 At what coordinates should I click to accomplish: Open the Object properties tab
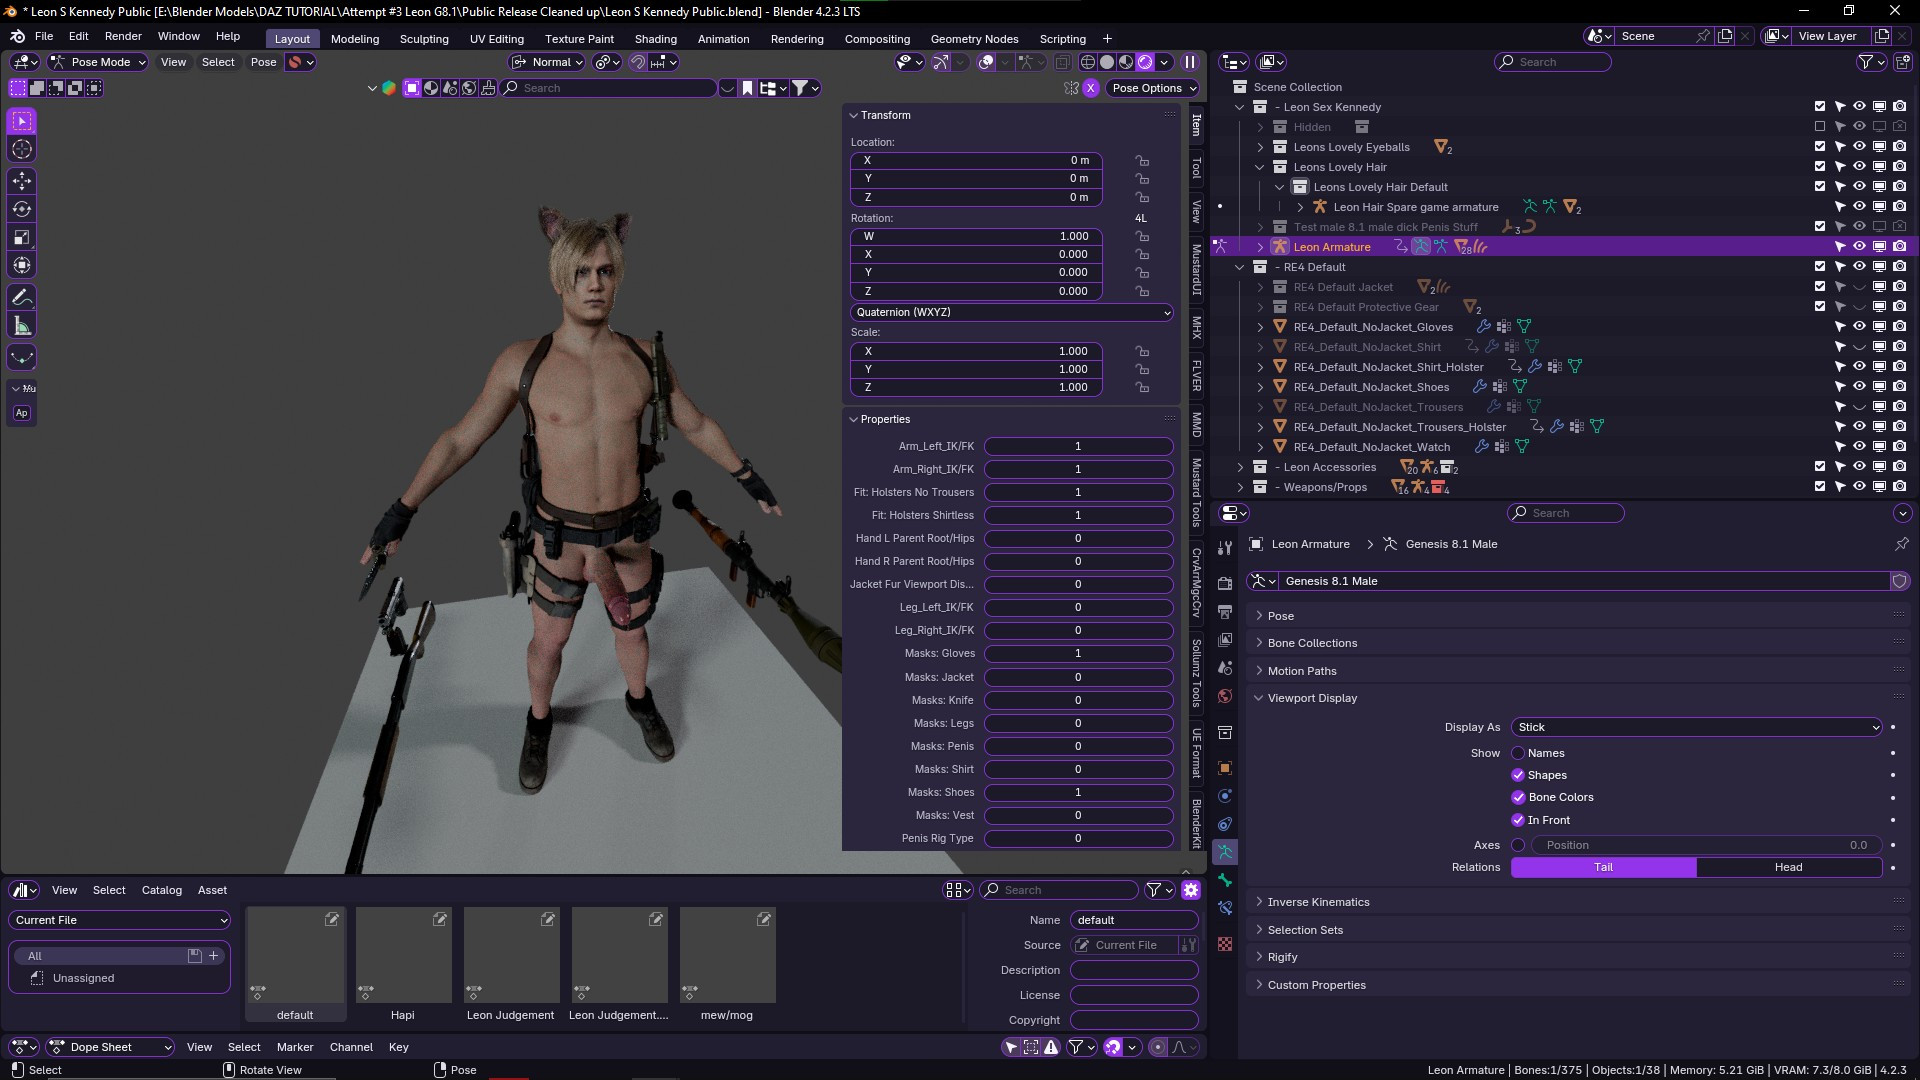(x=1225, y=768)
